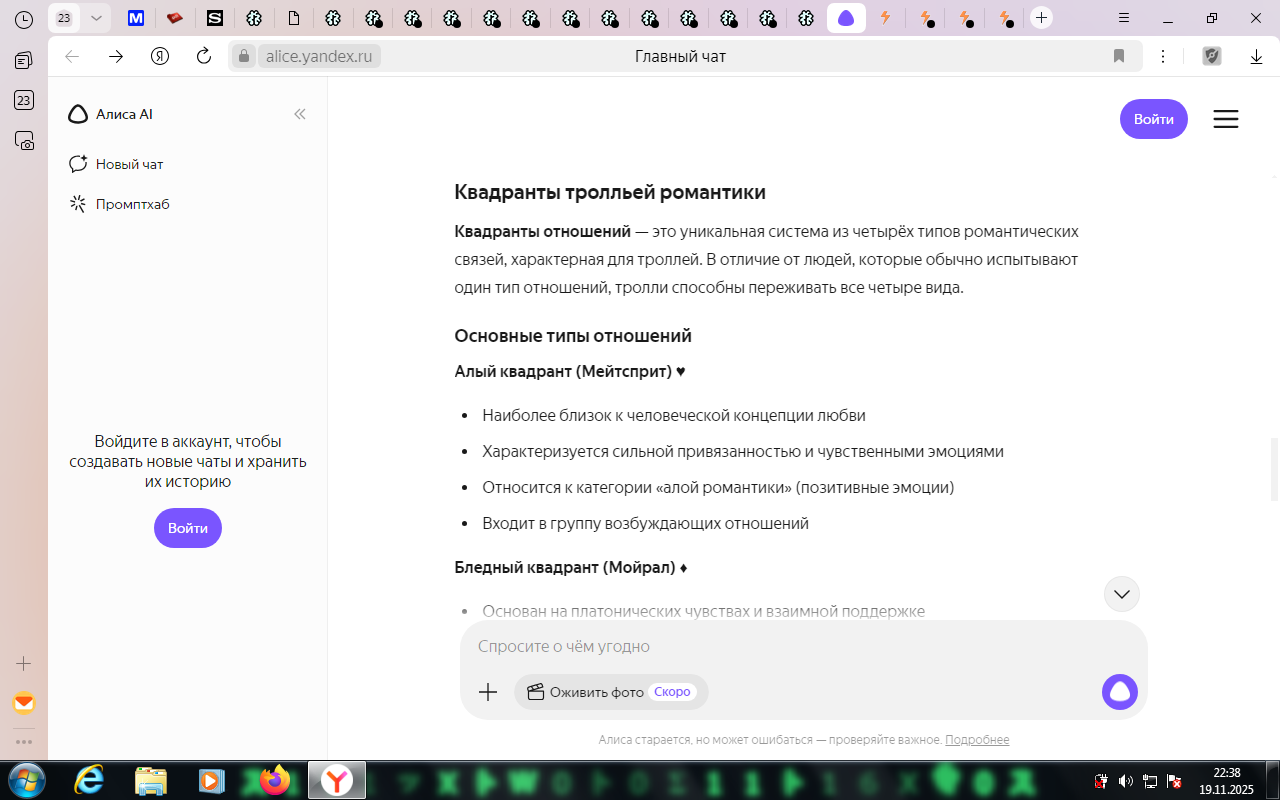This screenshot has height=800, width=1280.
Task: Click the Yandex home button in toolbar
Action: (x=160, y=56)
